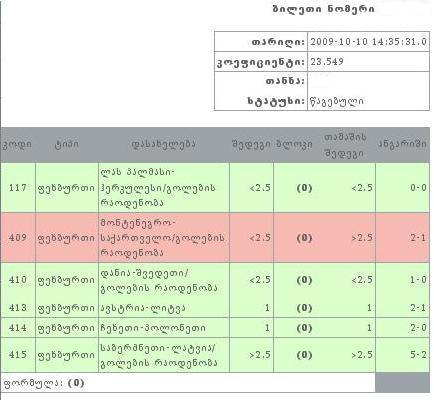434x400 pixels.
Task: Click the ბლოკი column header
Action: coord(295,145)
